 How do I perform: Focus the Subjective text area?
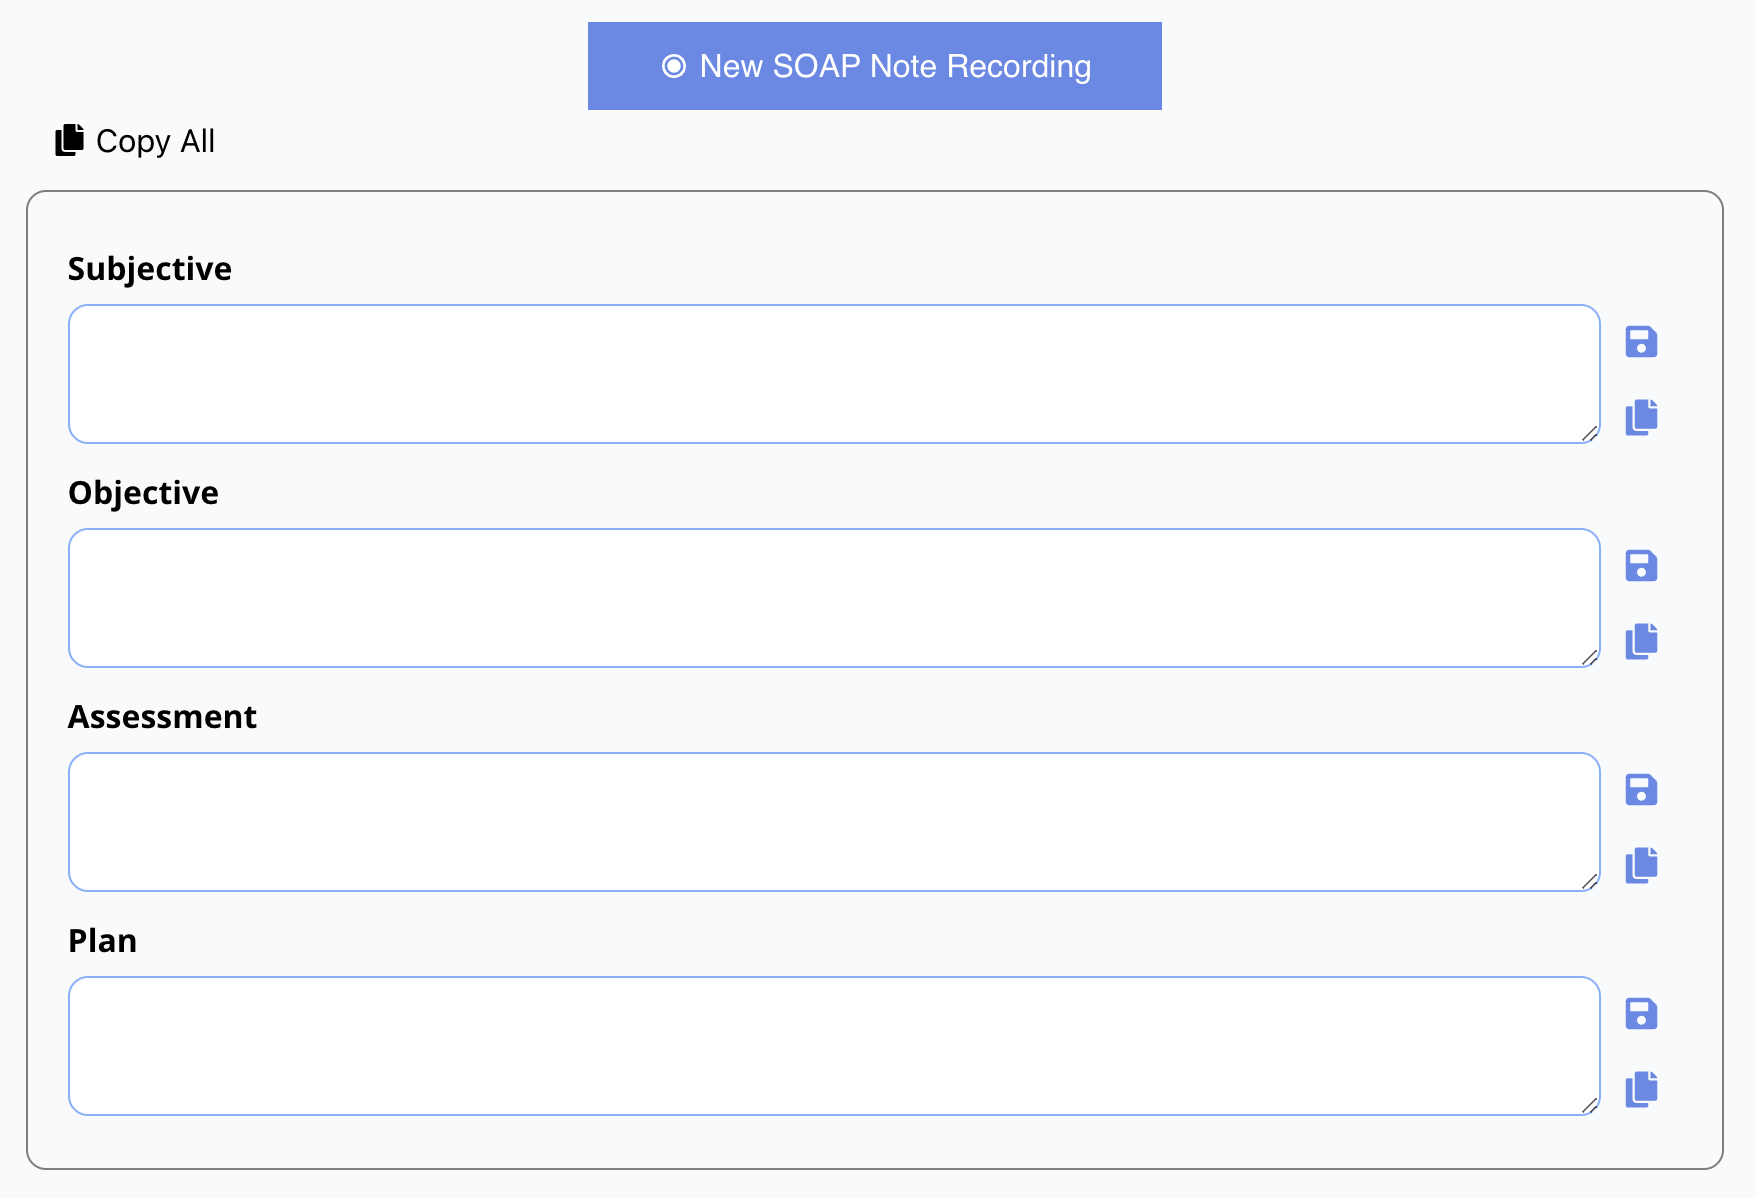click(833, 374)
